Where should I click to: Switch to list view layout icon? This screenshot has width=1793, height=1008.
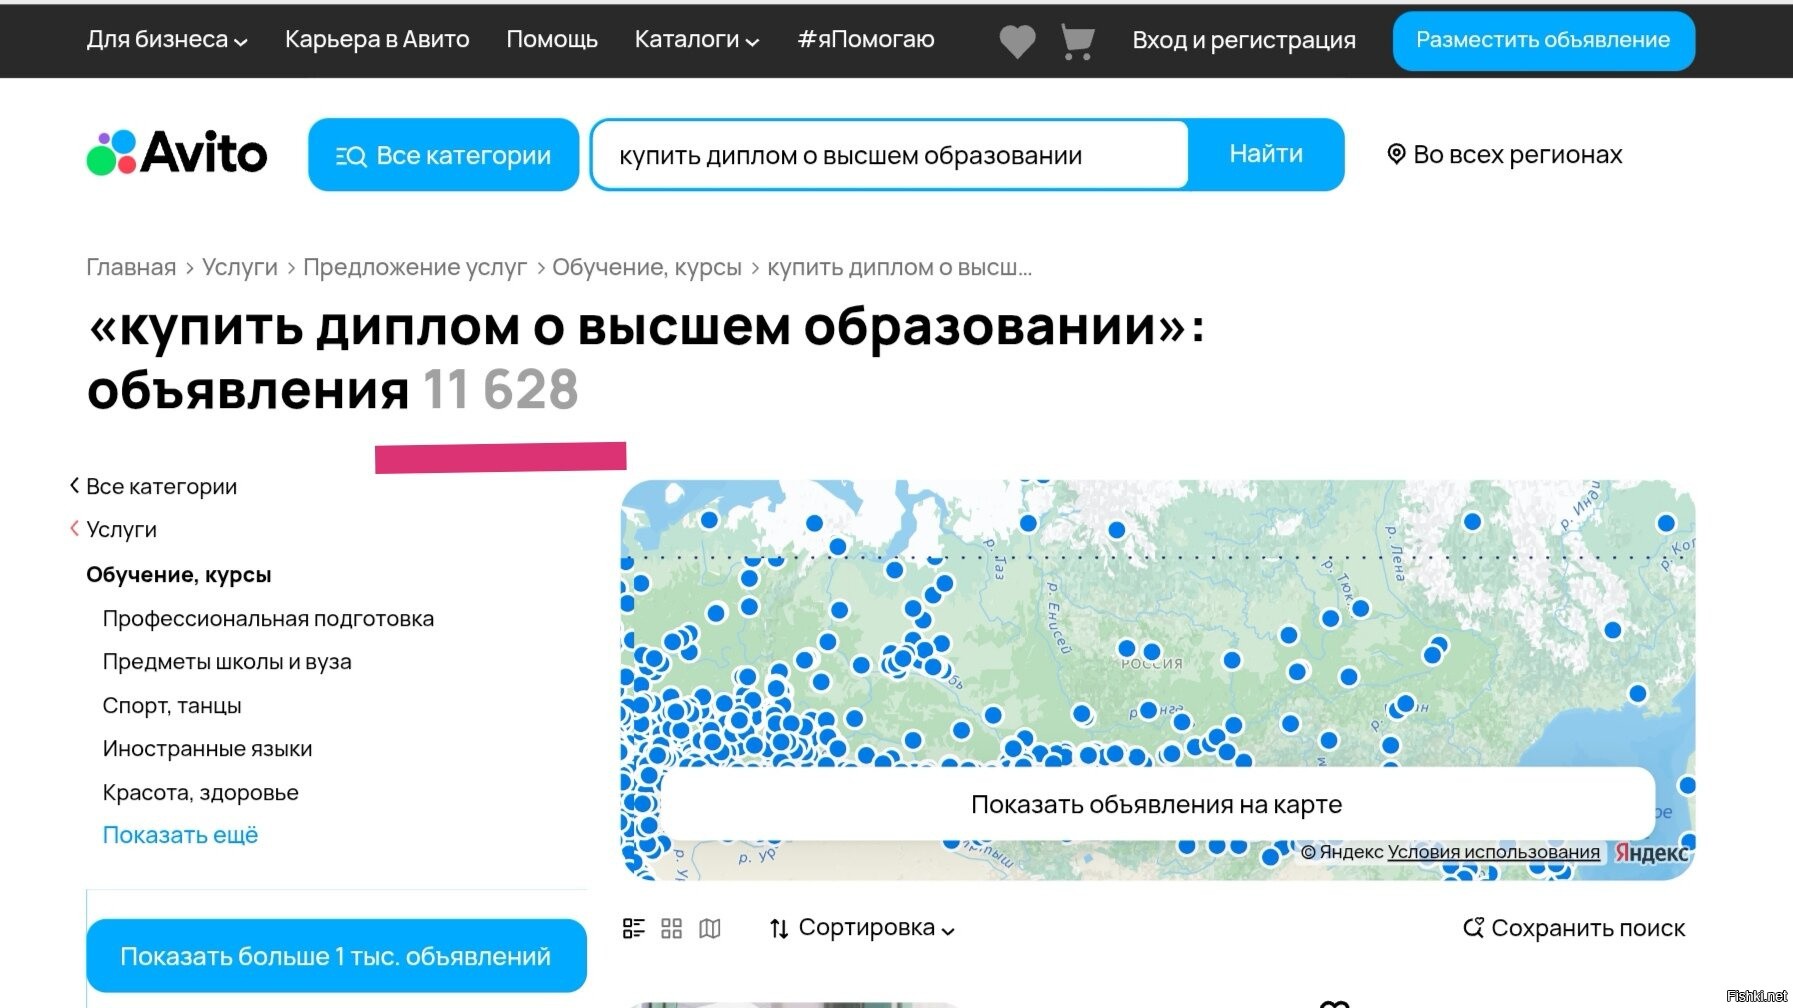(x=633, y=928)
